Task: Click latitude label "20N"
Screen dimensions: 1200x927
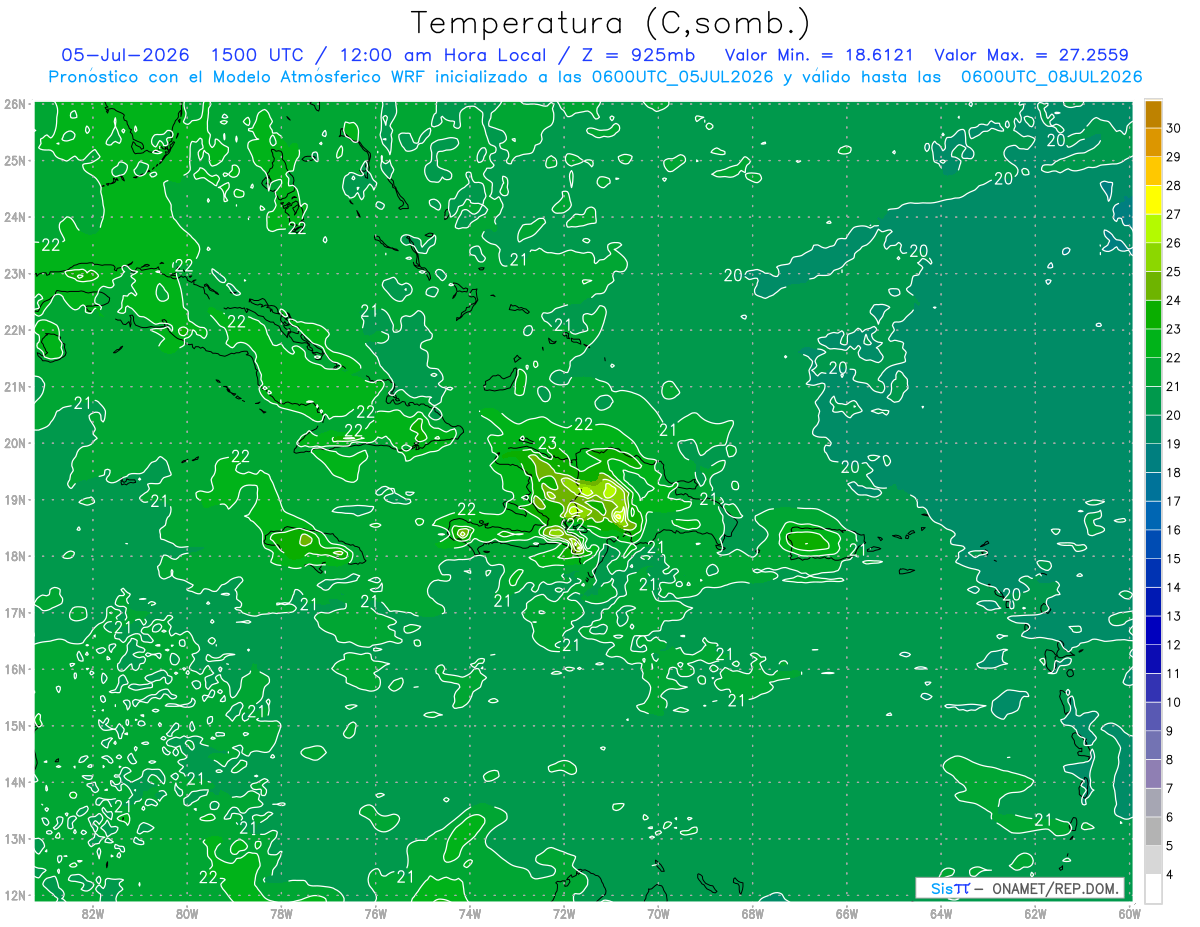Action: click(x=14, y=443)
